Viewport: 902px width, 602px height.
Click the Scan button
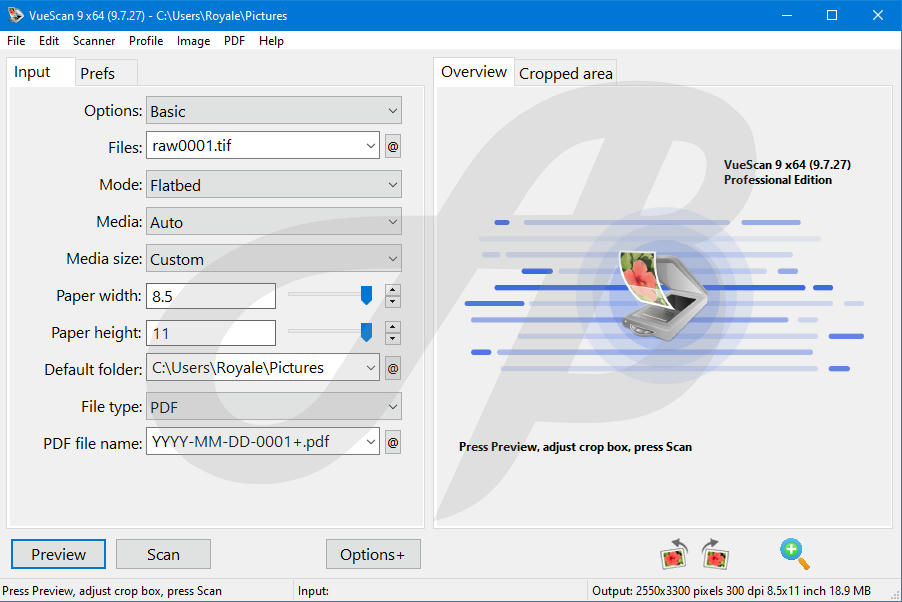pyautogui.click(x=163, y=554)
